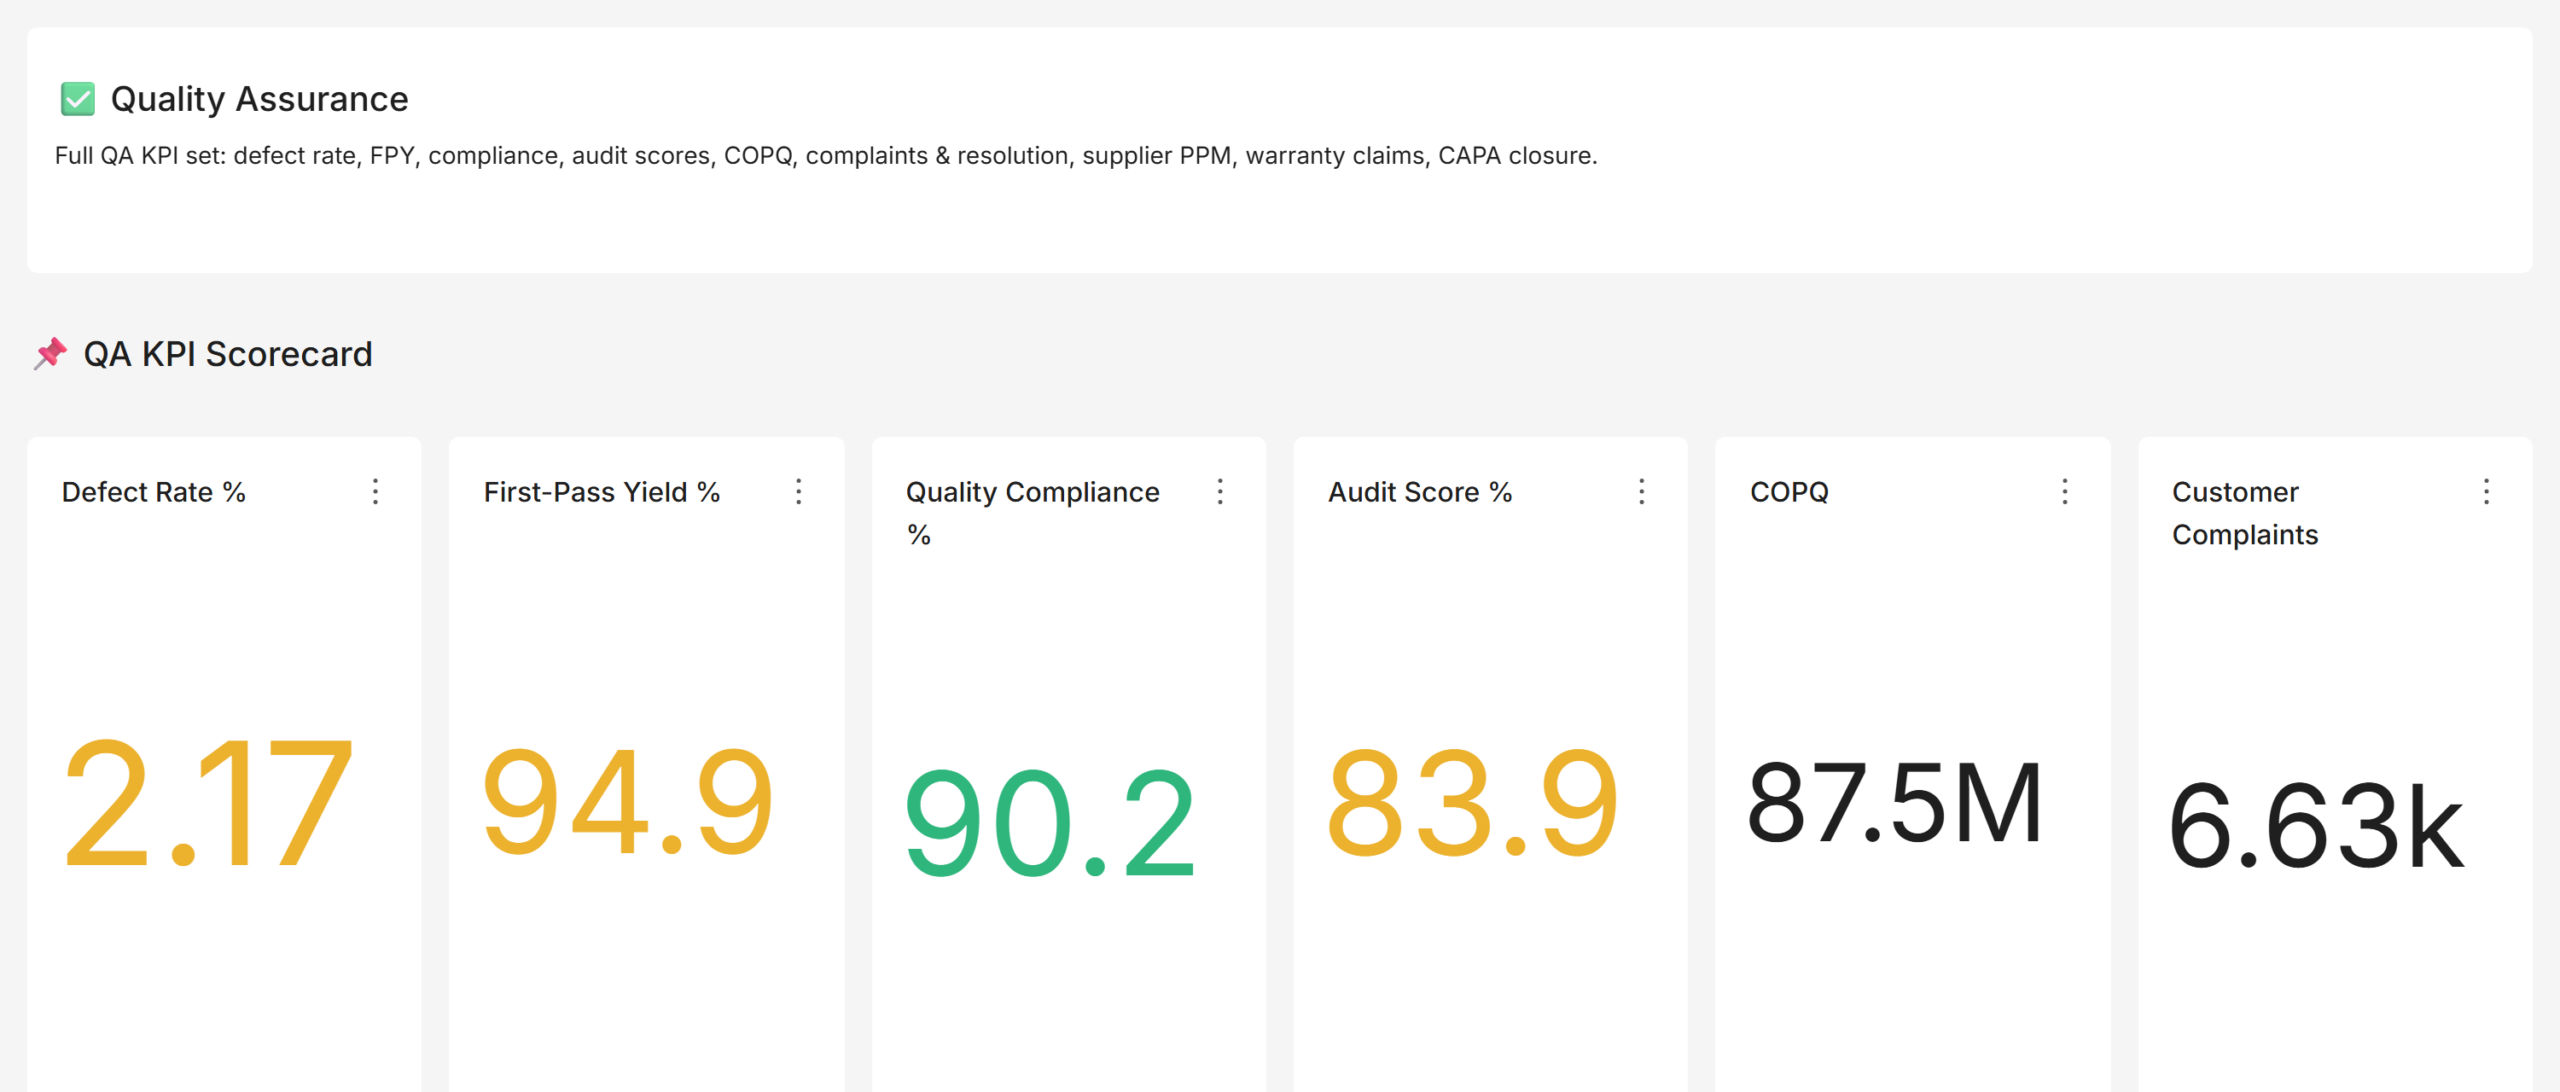Open the Quality Compliance % card options menu
Screen dimensions: 2560x1092
click(1220, 491)
